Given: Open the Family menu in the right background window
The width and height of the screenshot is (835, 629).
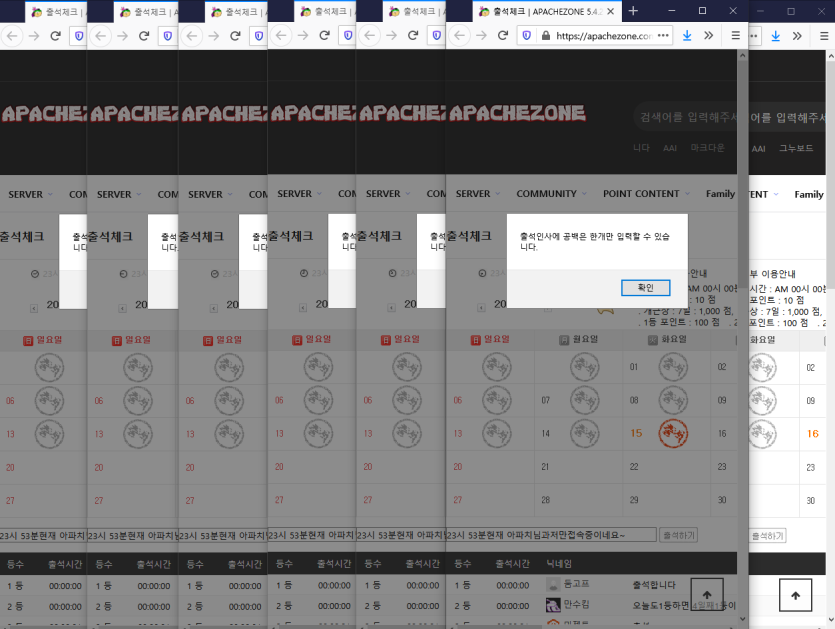Looking at the screenshot, I should [x=808, y=194].
